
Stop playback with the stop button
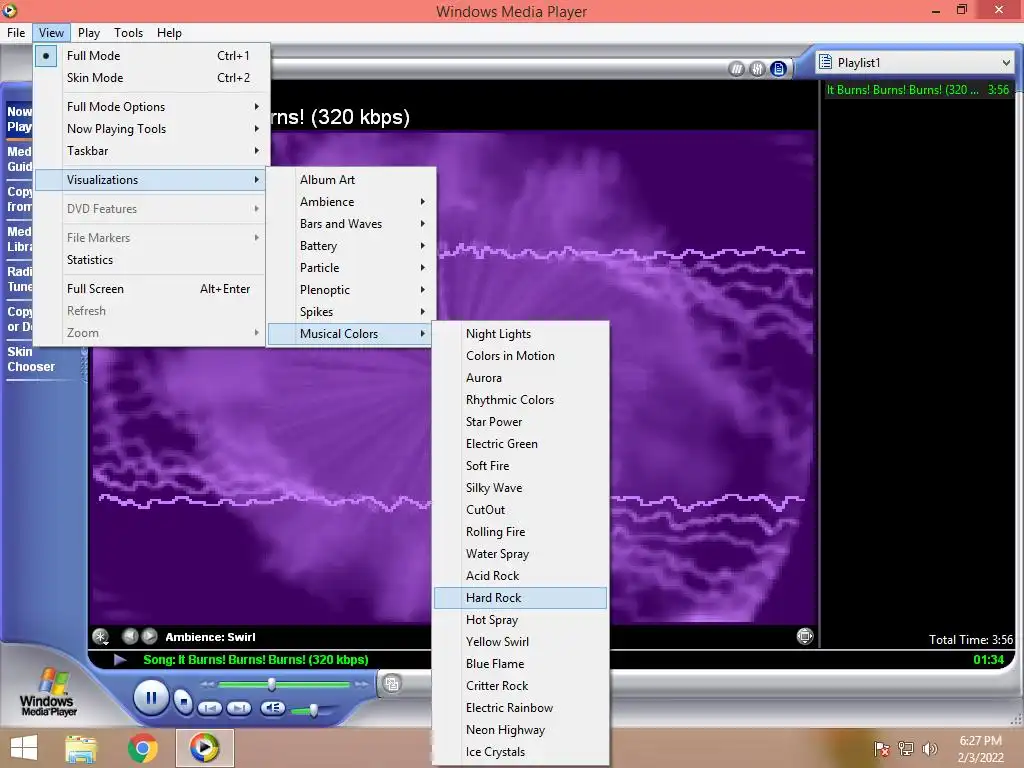click(x=184, y=702)
